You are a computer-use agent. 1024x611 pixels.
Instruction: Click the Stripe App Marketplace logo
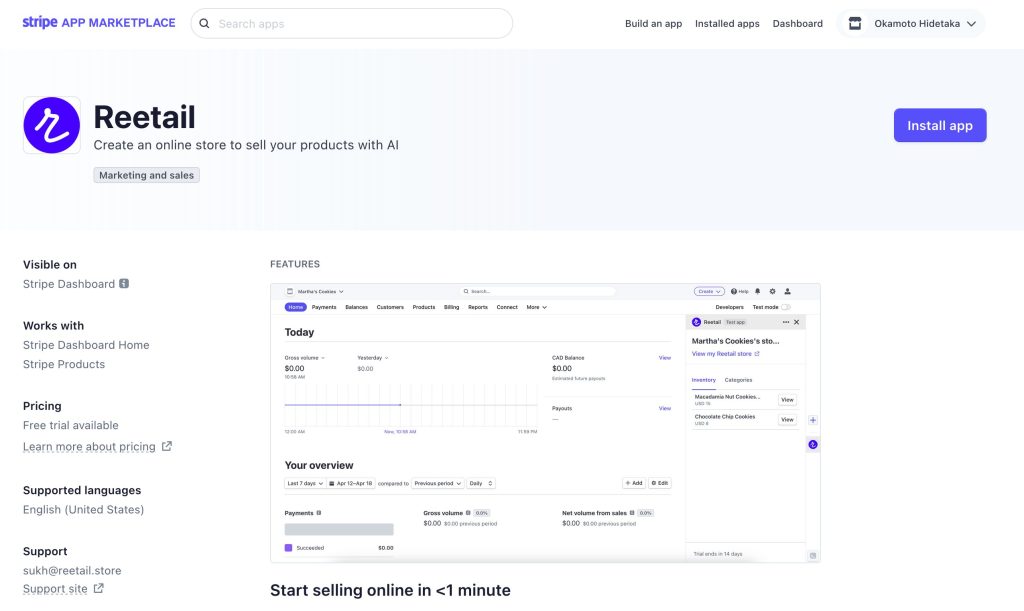coord(99,23)
